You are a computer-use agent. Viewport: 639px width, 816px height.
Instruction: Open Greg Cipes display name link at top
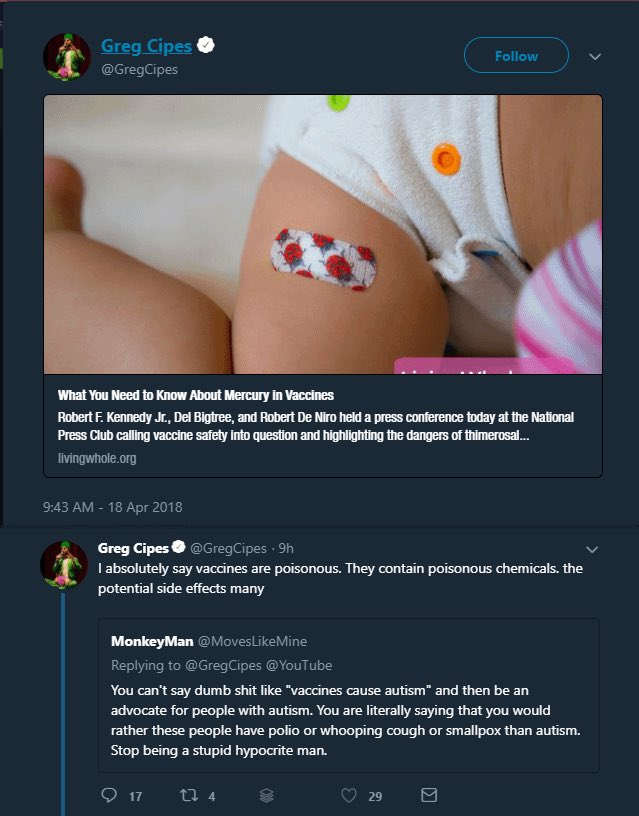(x=146, y=46)
